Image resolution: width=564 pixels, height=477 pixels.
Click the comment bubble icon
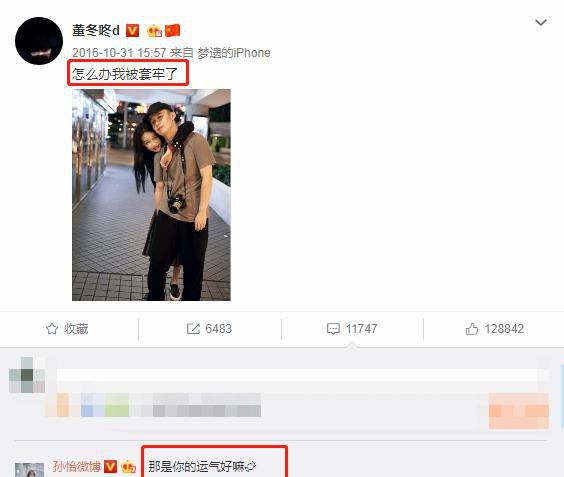(x=333, y=329)
